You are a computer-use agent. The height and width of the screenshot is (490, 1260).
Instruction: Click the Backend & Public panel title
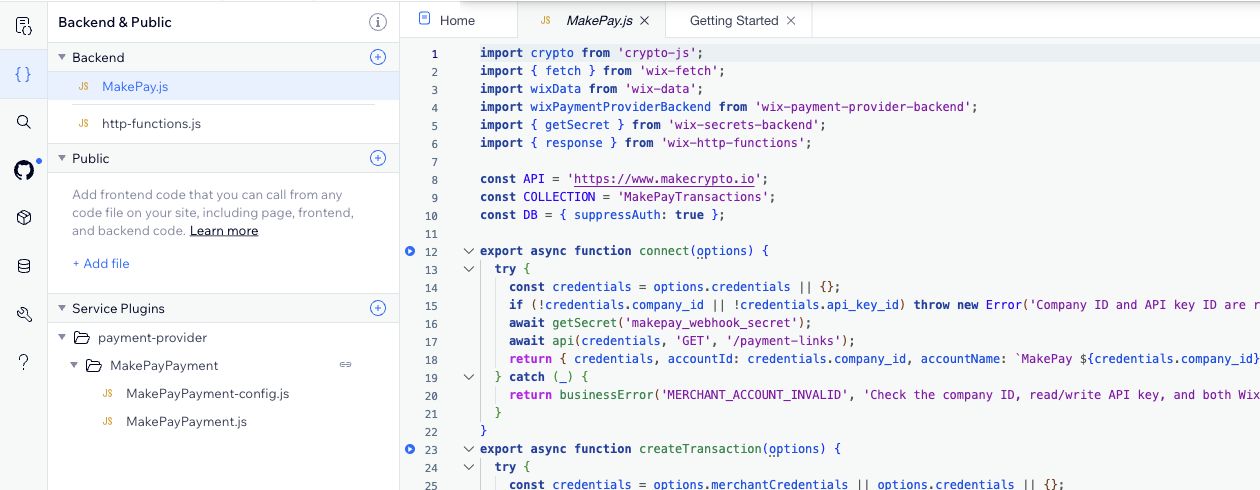pos(115,22)
